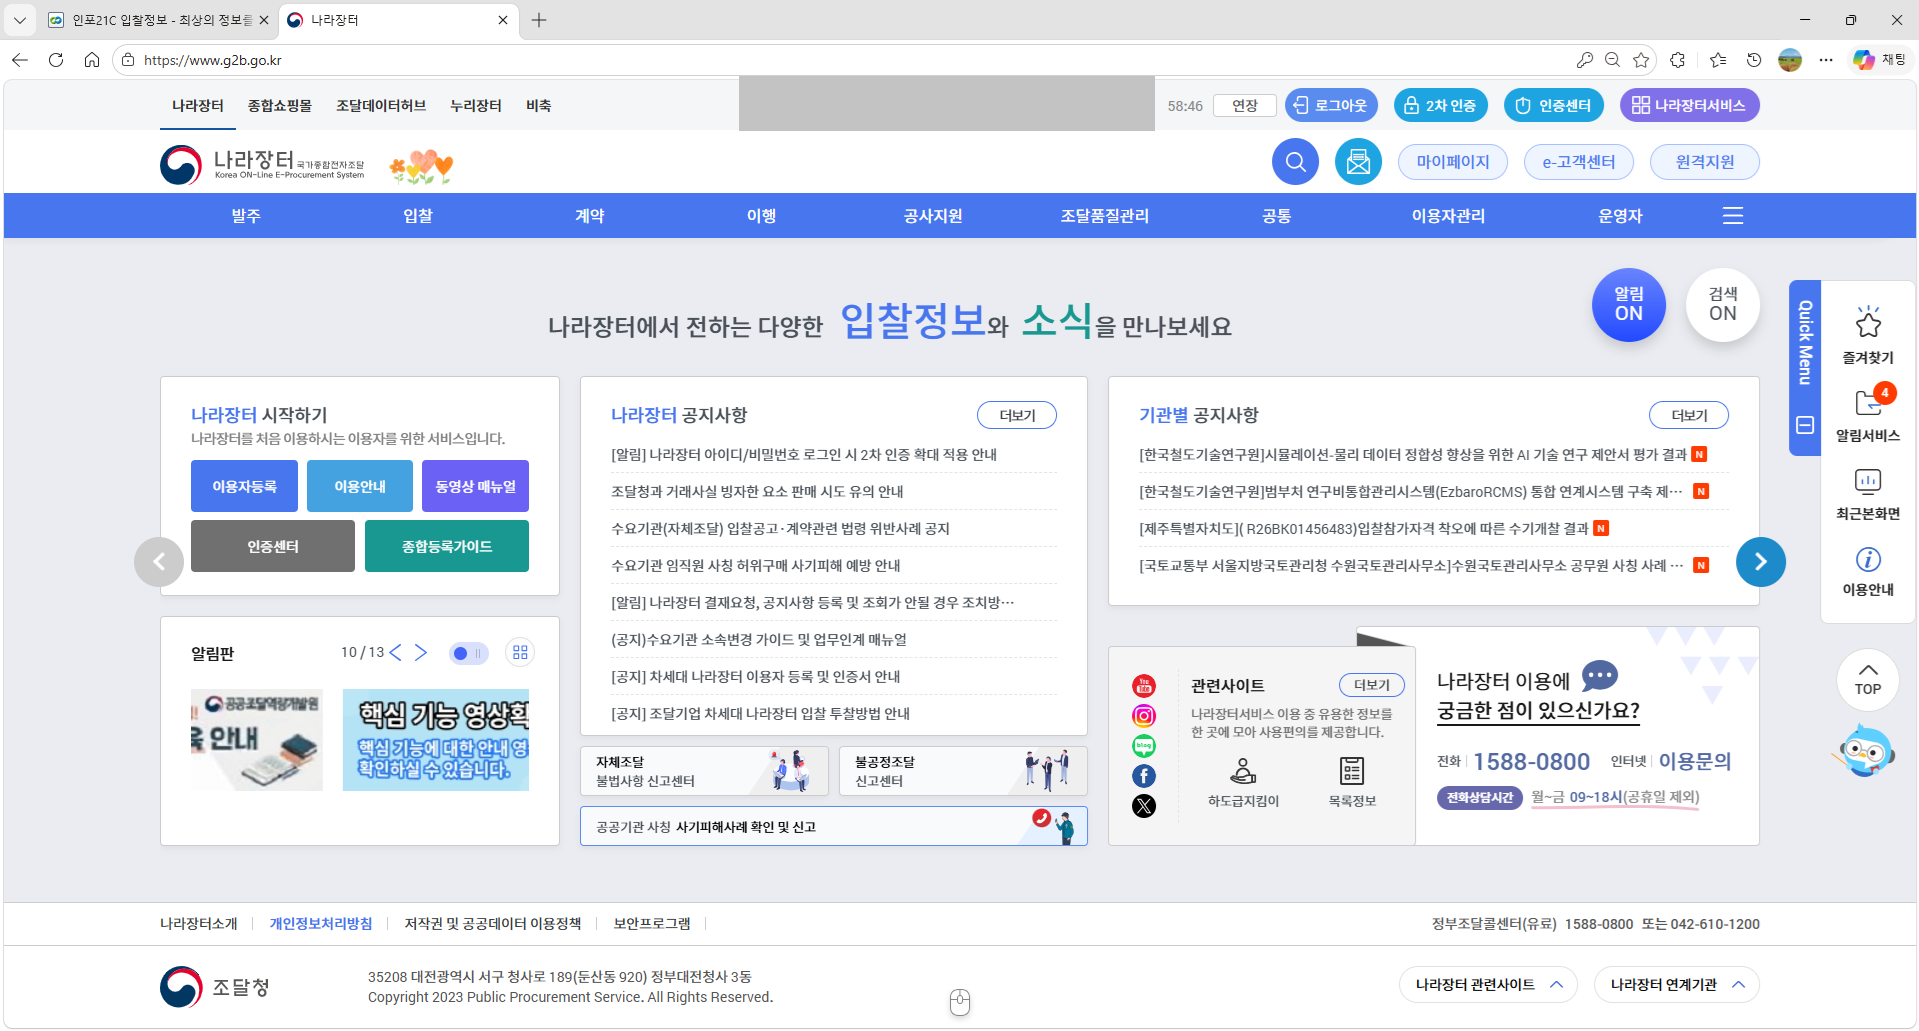The height and width of the screenshot is (1031, 1919).
Task: Click browser home icon
Action: [92, 60]
